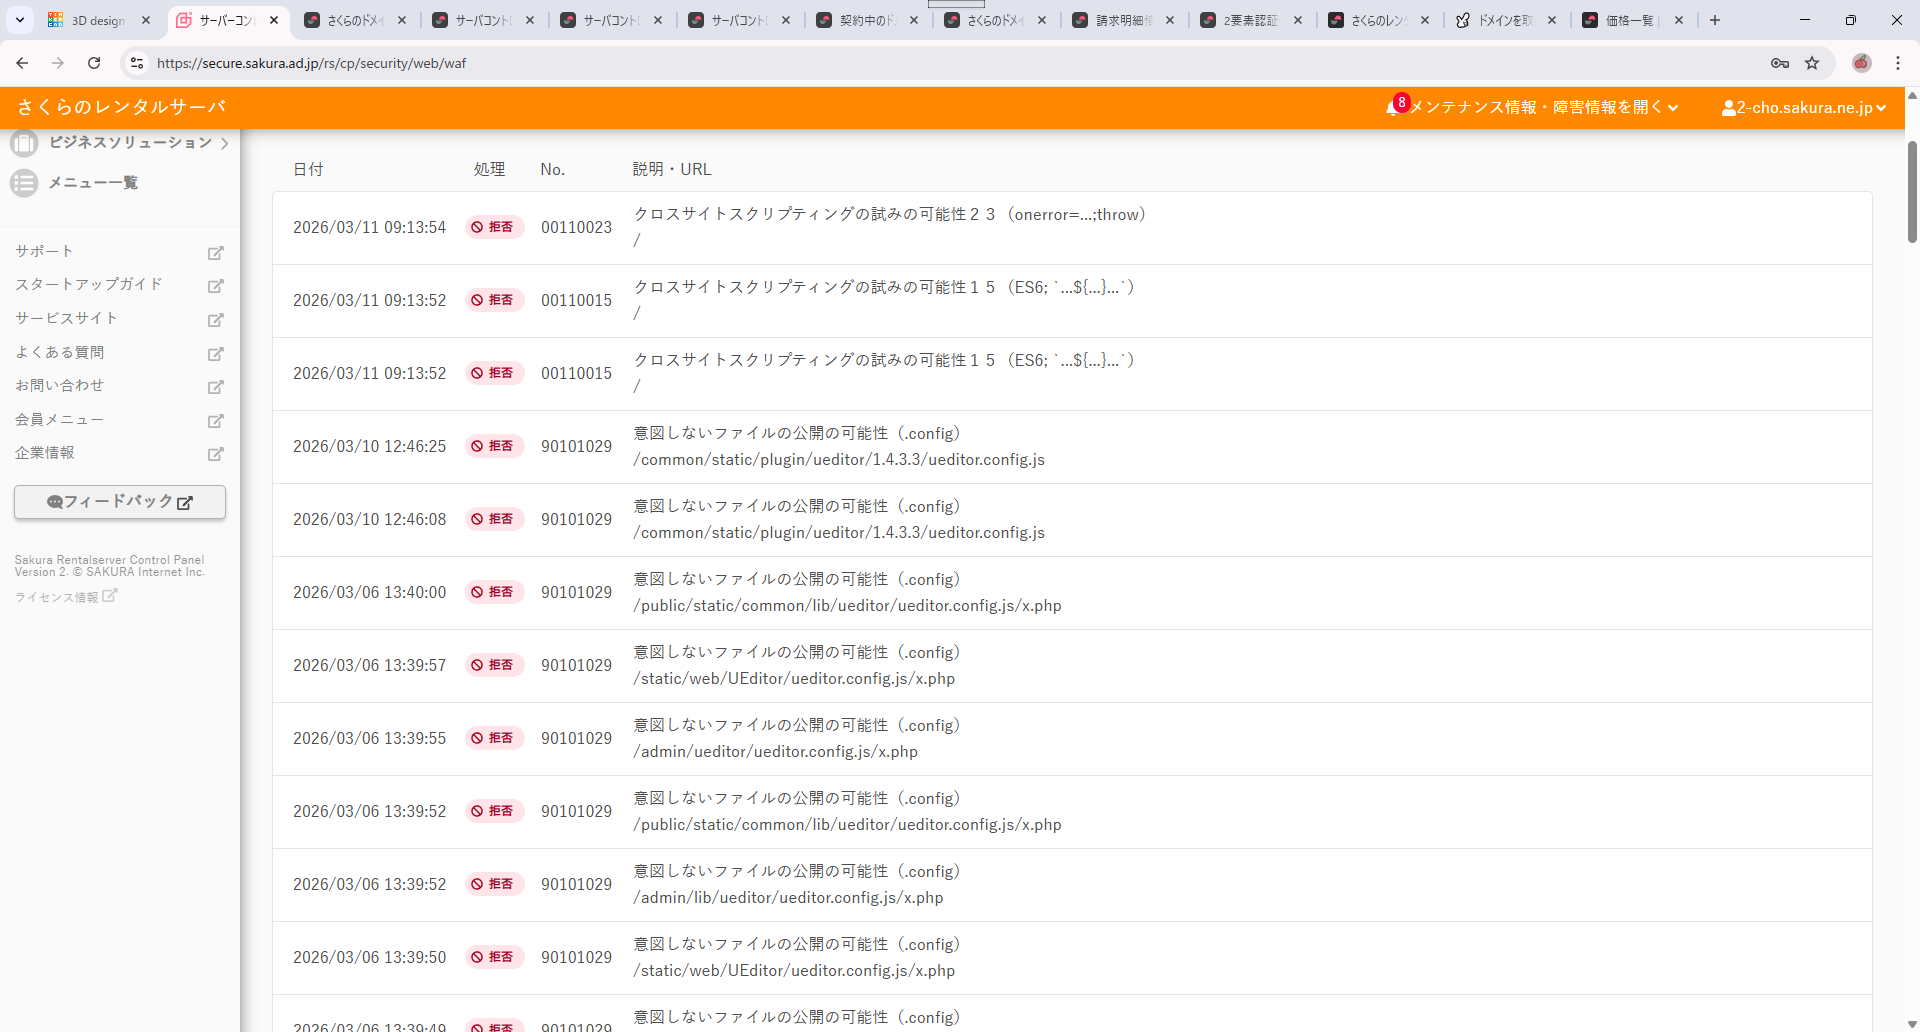The height and width of the screenshot is (1032, 1920).
Task: Click the メニュー一覧 list icon
Action: tap(24, 183)
